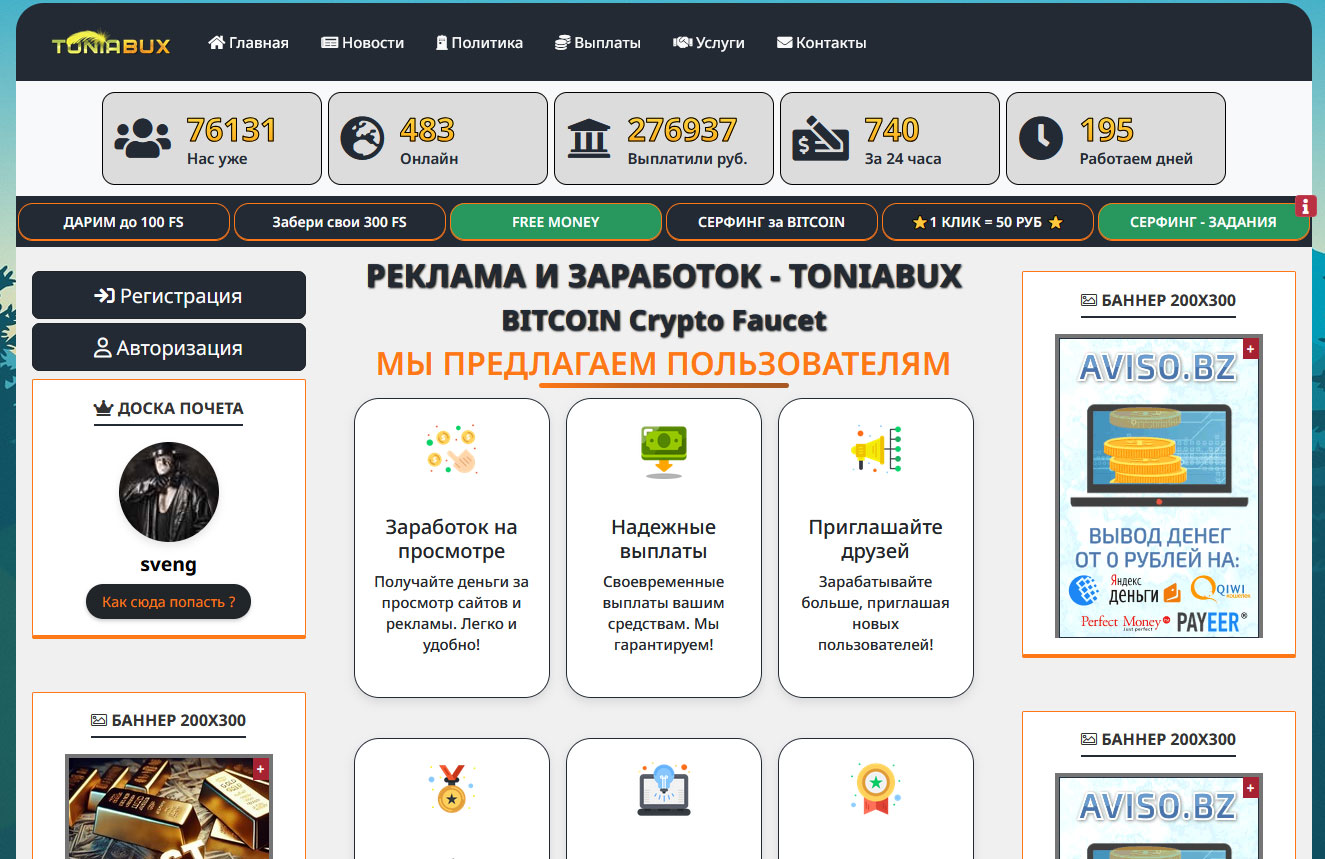The image size is (1325, 859).
Task: Open the Контакты page
Action: pyautogui.click(x=821, y=43)
